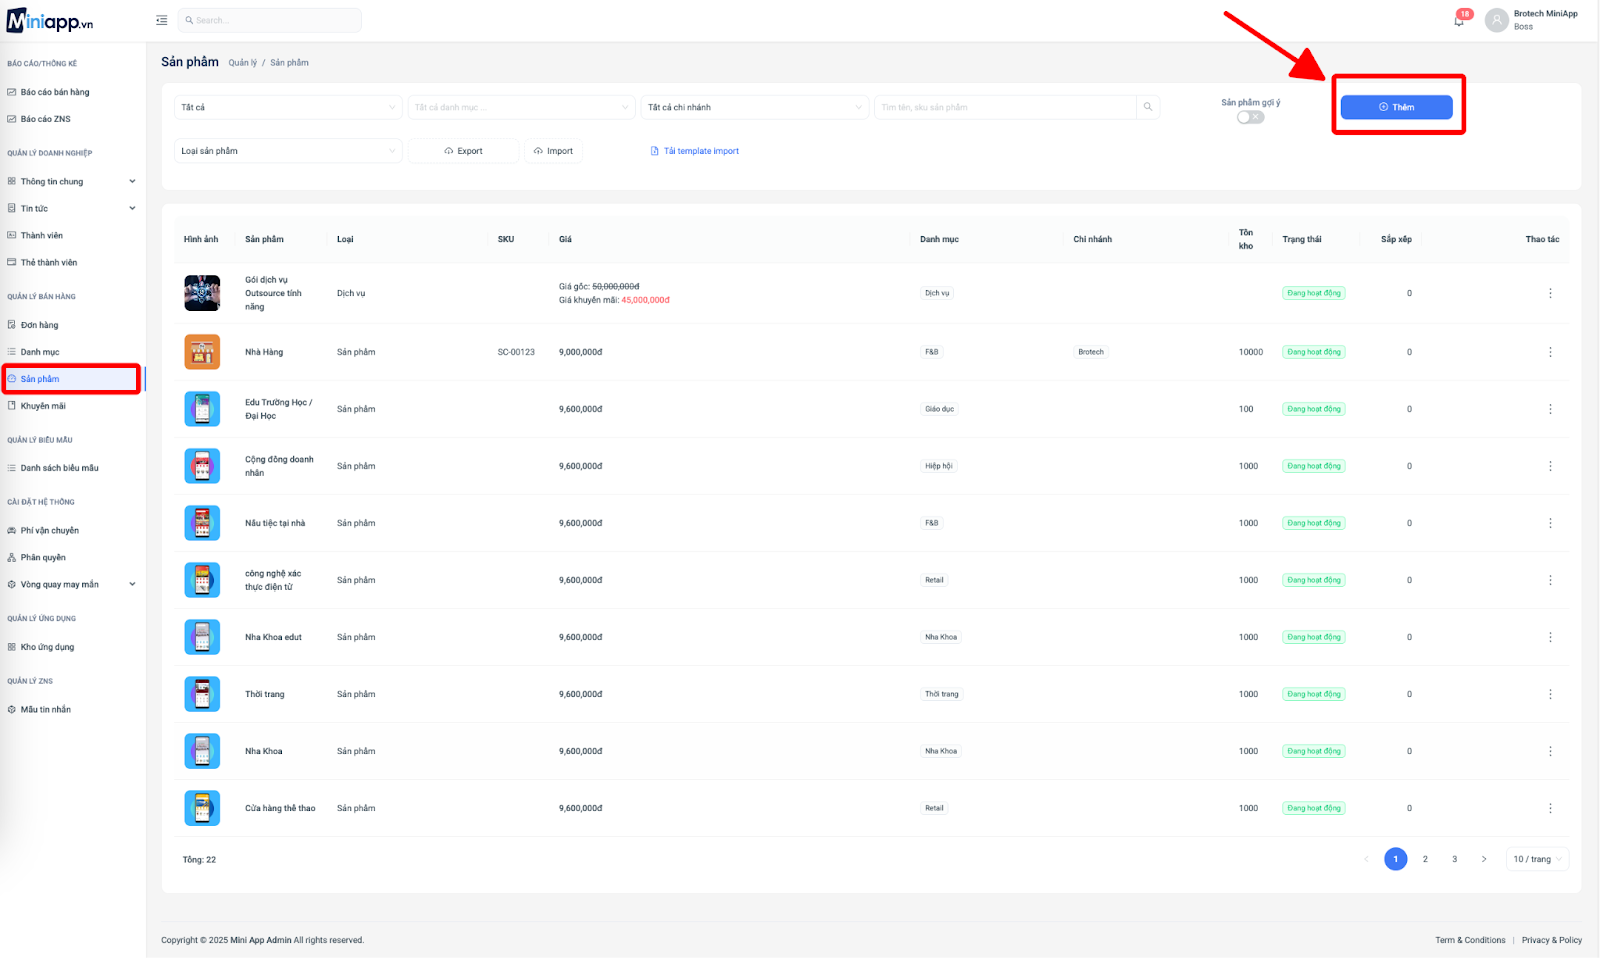Toggle the Sản phẩm gợi ý switch
The width and height of the screenshot is (1600, 958).
click(1250, 117)
